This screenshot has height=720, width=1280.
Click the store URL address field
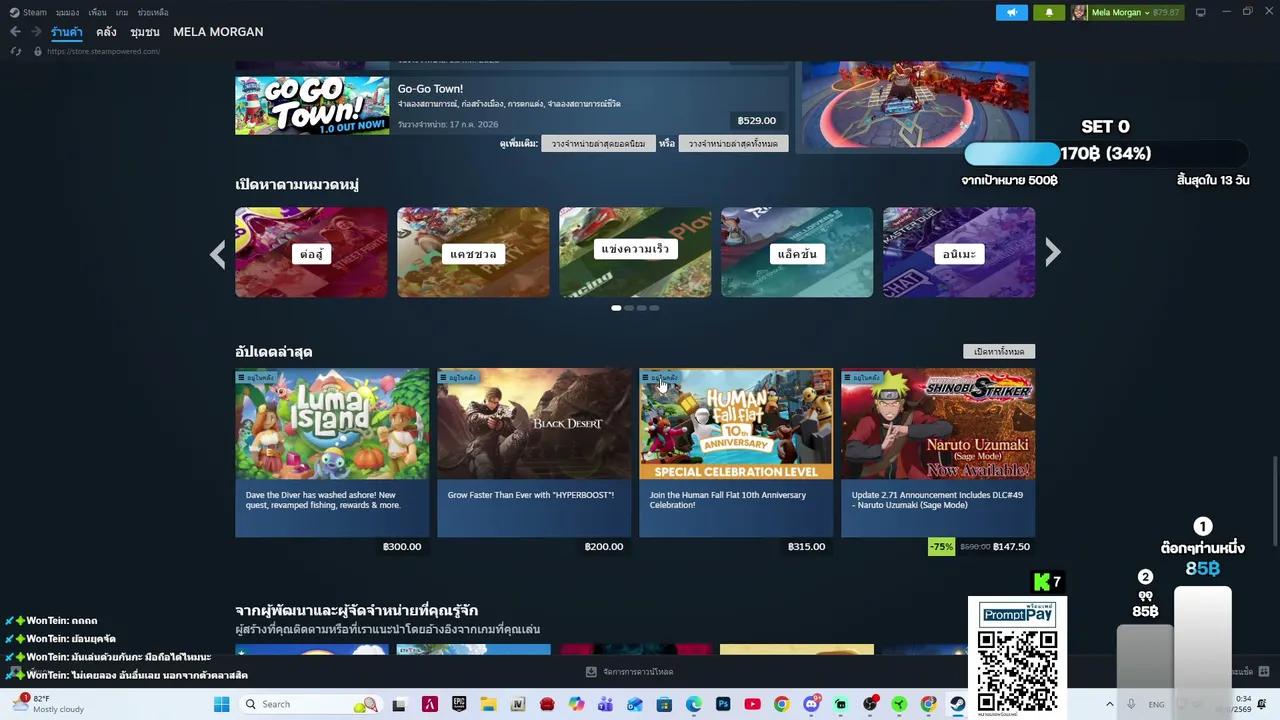click(x=103, y=51)
